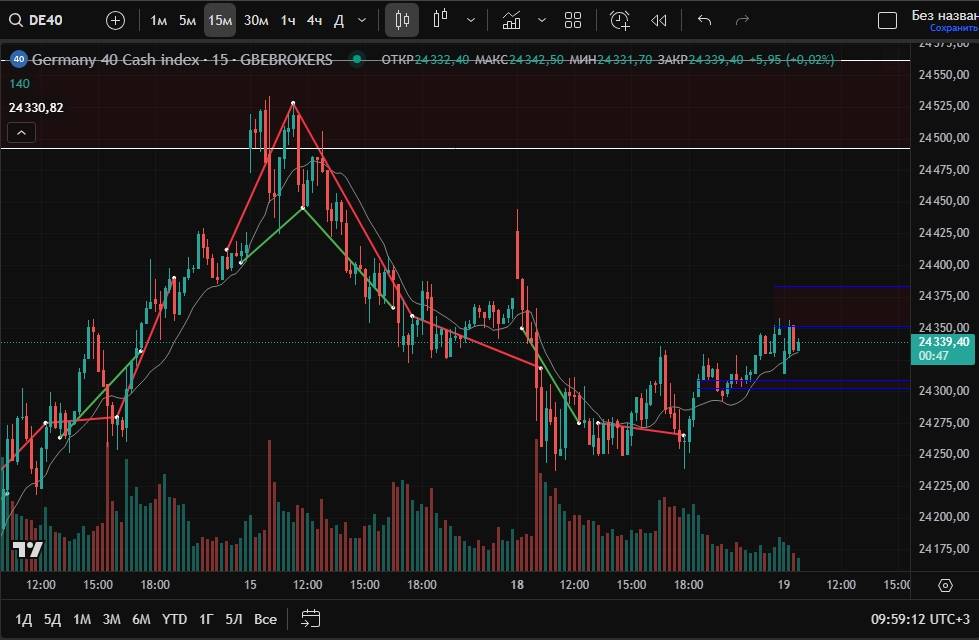This screenshot has width=979, height=640.
Task: Open the go-to-date calendar icon
Action: click(x=310, y=619)
